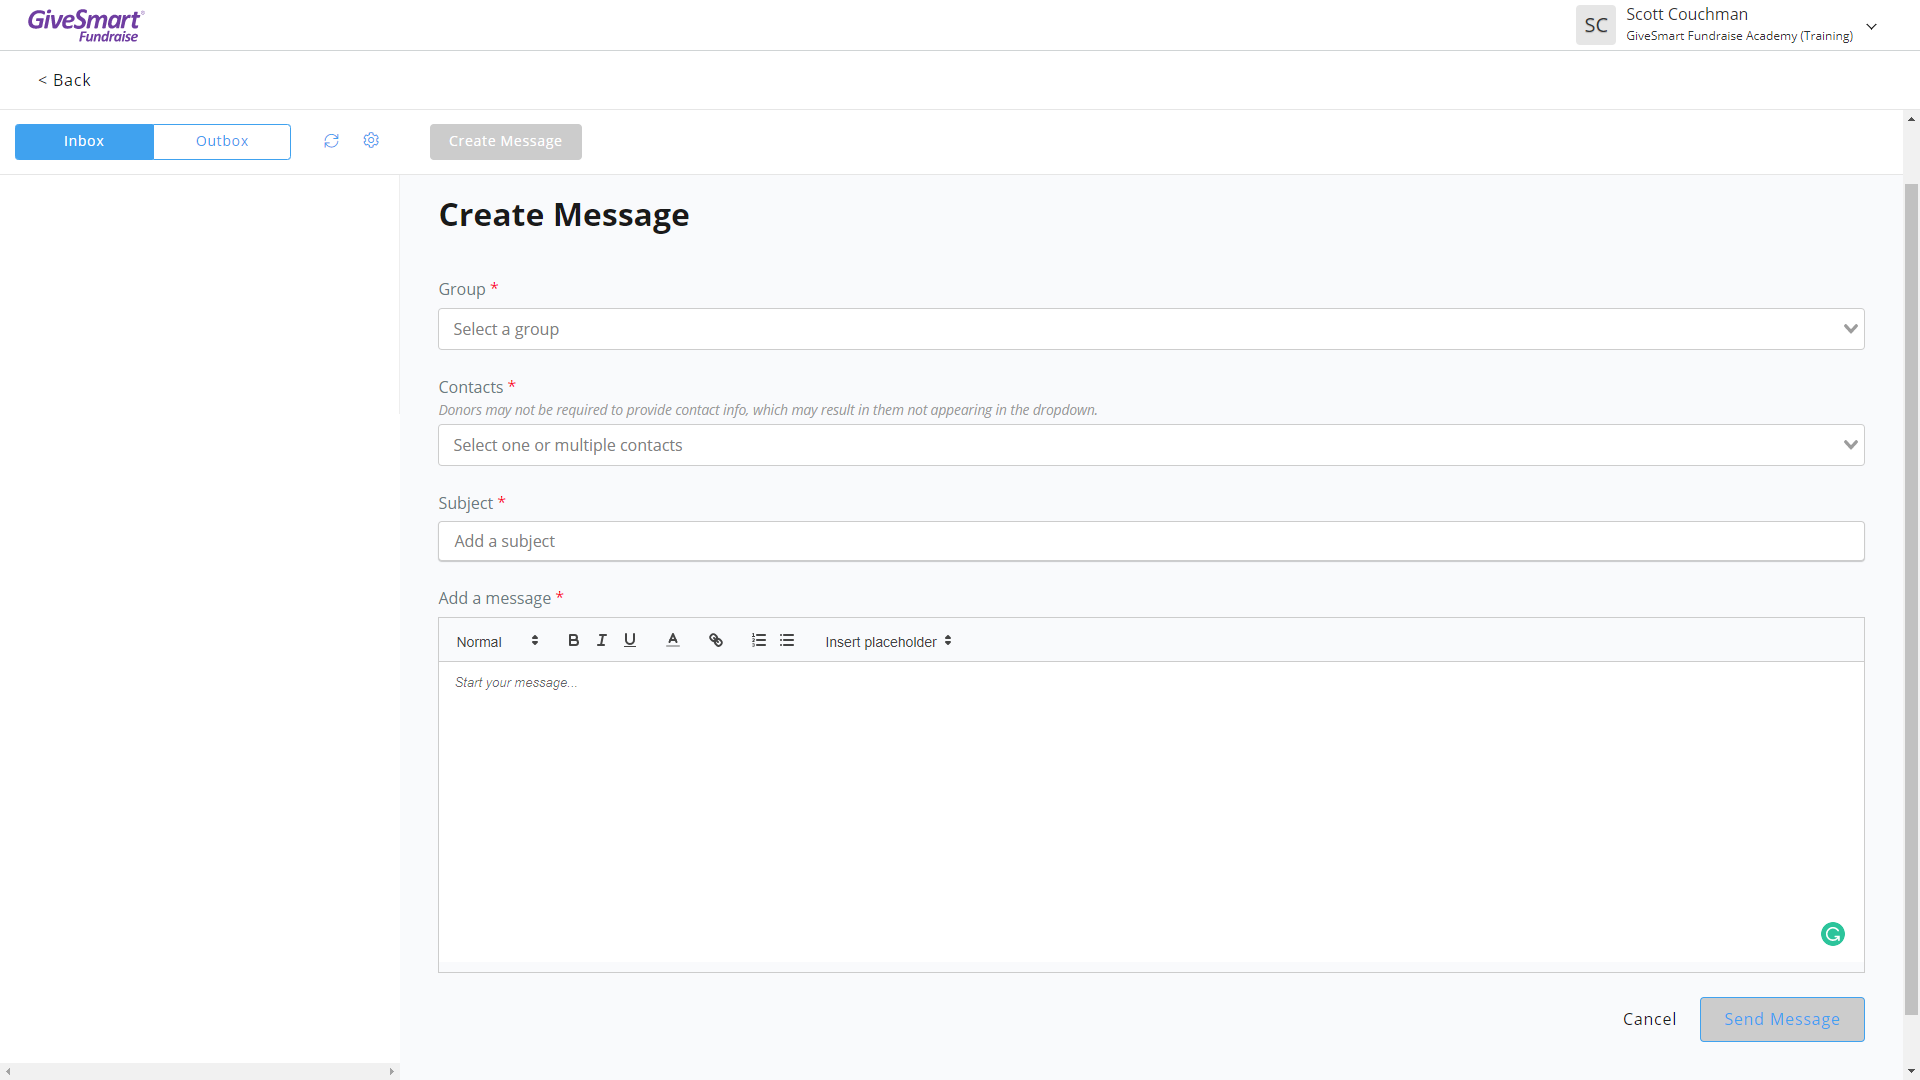Open the messaging settings gear icon
This screenshot has height=1080, width=1920.
[371, 140]
